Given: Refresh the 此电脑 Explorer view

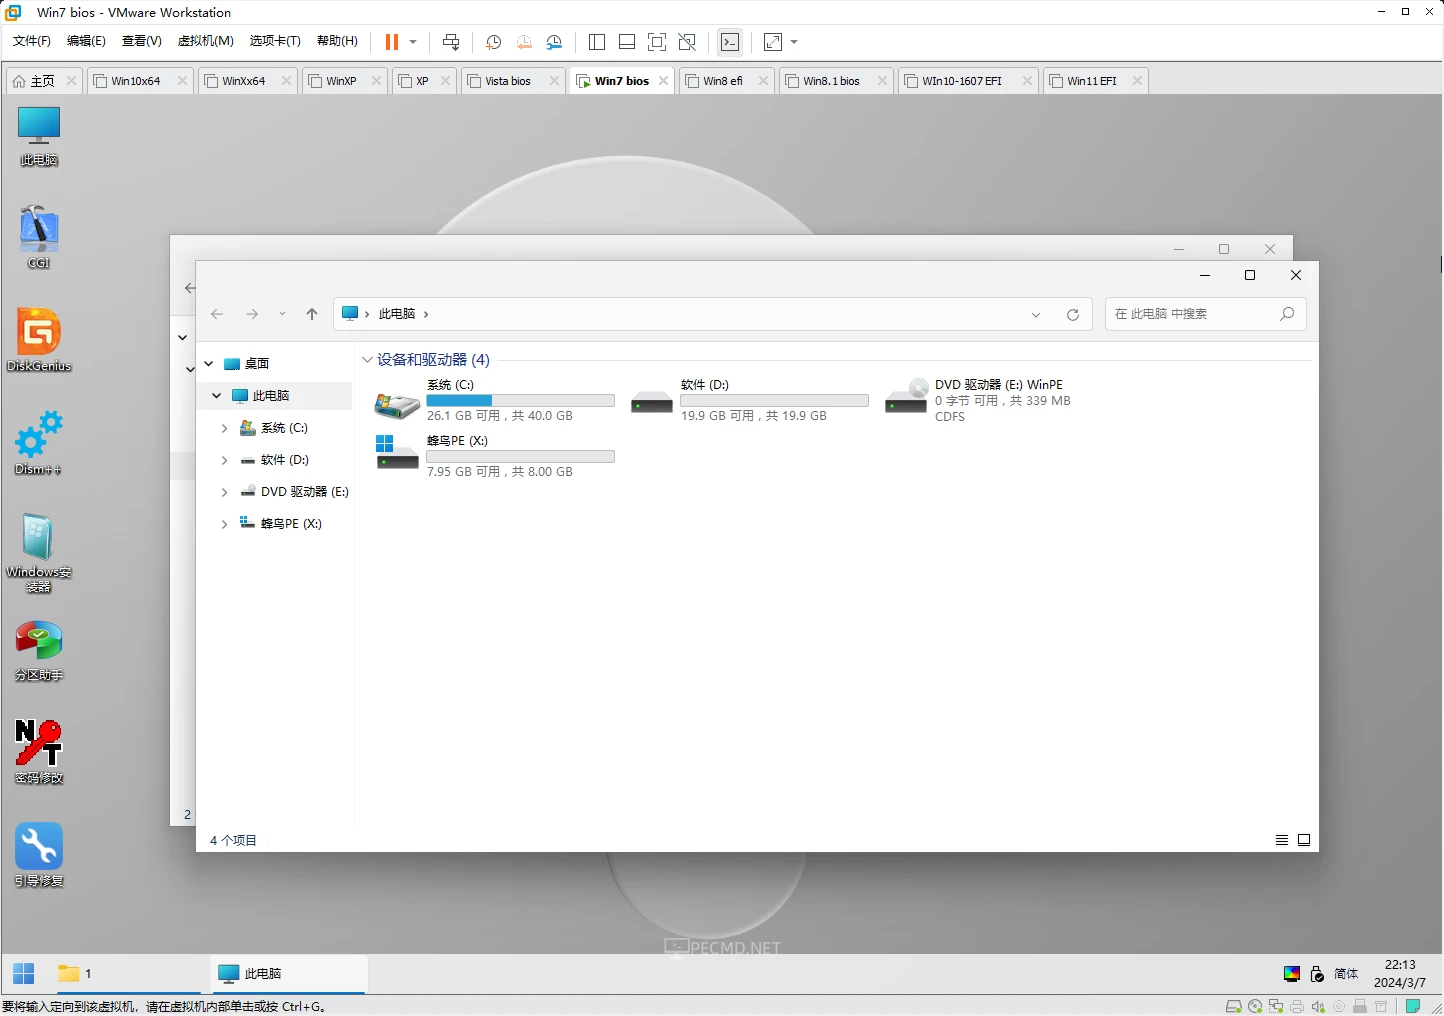Looking at the screenshot, I should coord(1073,314).
